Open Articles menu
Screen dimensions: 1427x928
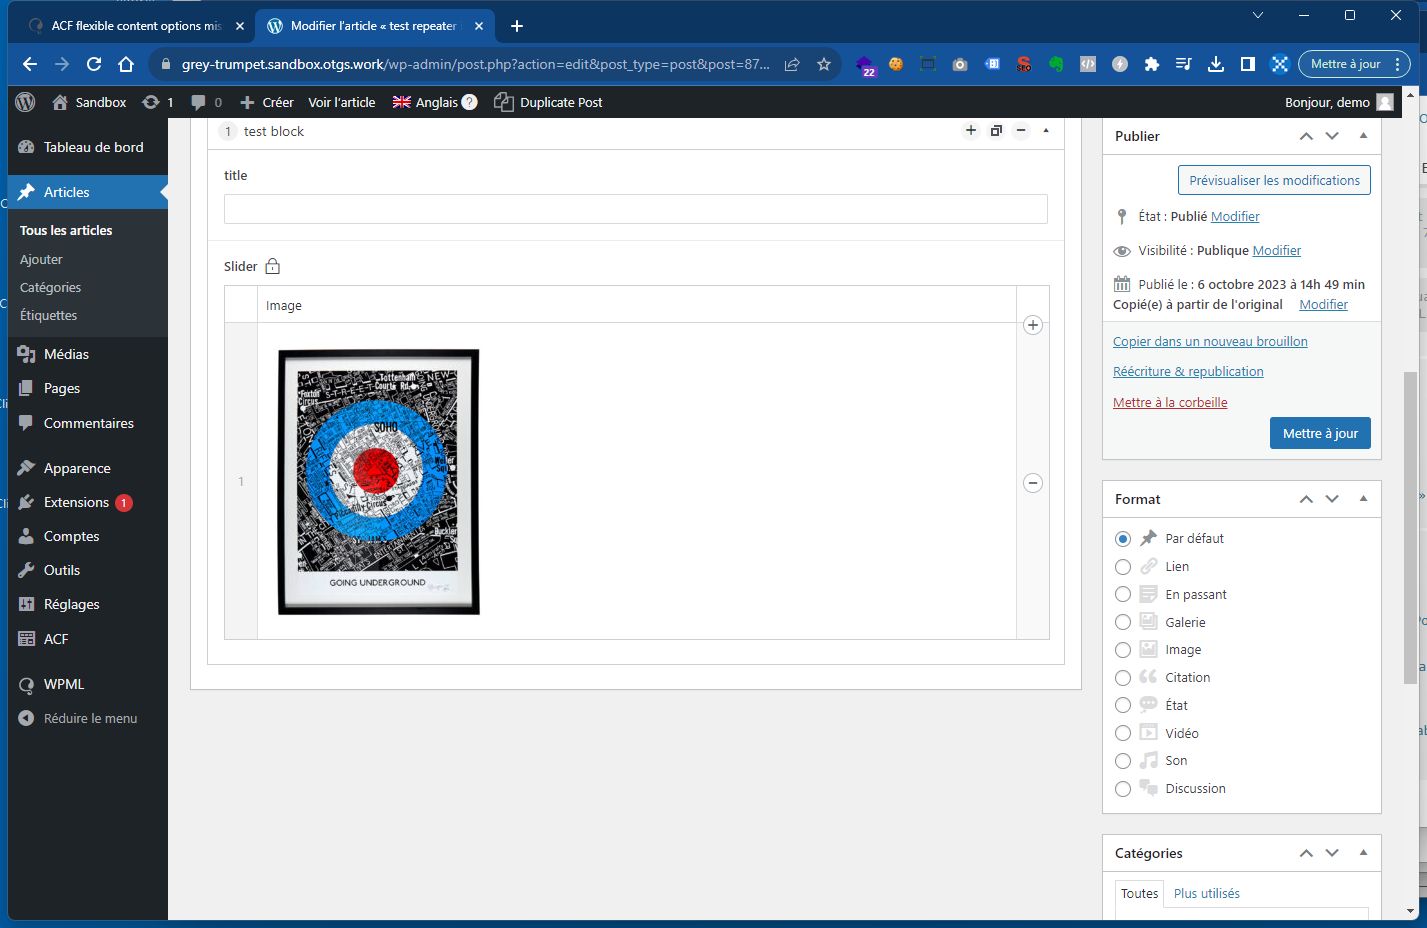coord(88,192)
